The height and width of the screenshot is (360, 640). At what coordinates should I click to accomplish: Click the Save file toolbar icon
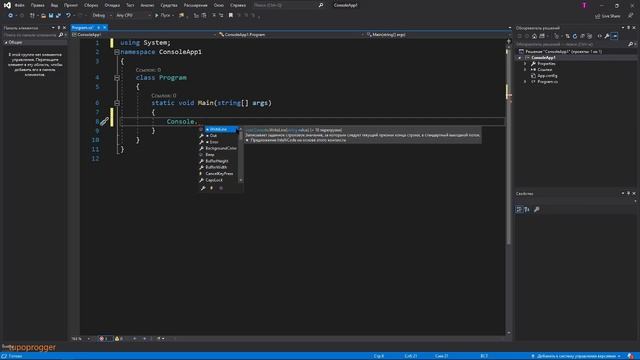coord(51,16)
